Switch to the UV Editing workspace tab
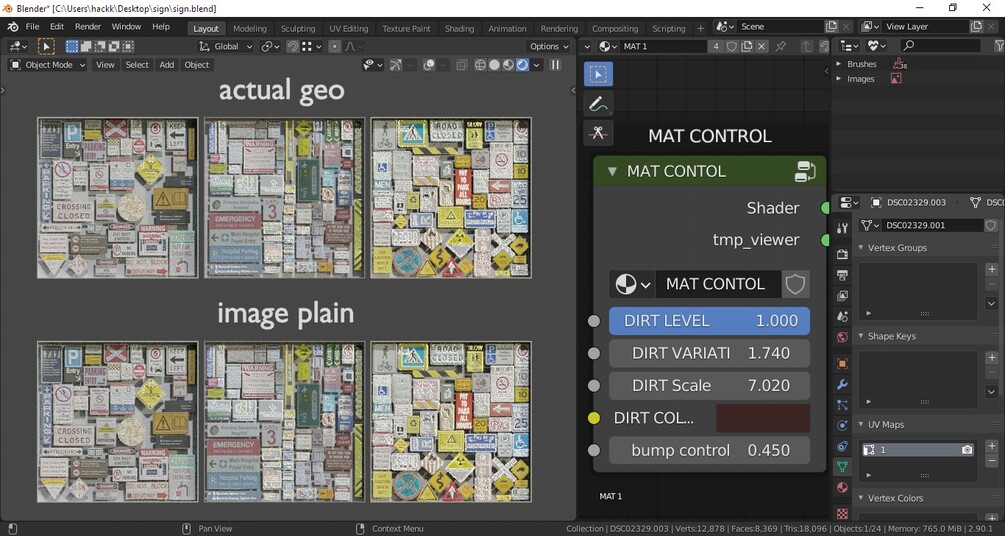1005x536 pixels. coord(349,29)
